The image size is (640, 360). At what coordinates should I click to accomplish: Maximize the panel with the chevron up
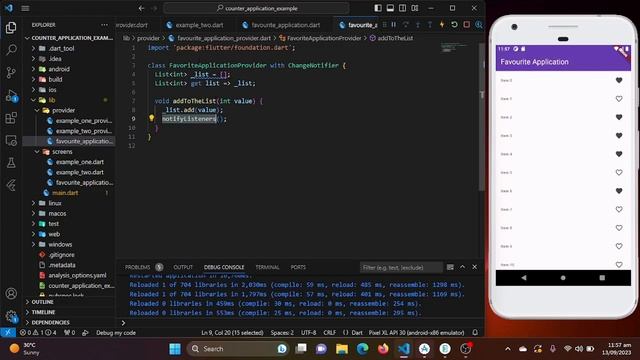pos(462,267)
